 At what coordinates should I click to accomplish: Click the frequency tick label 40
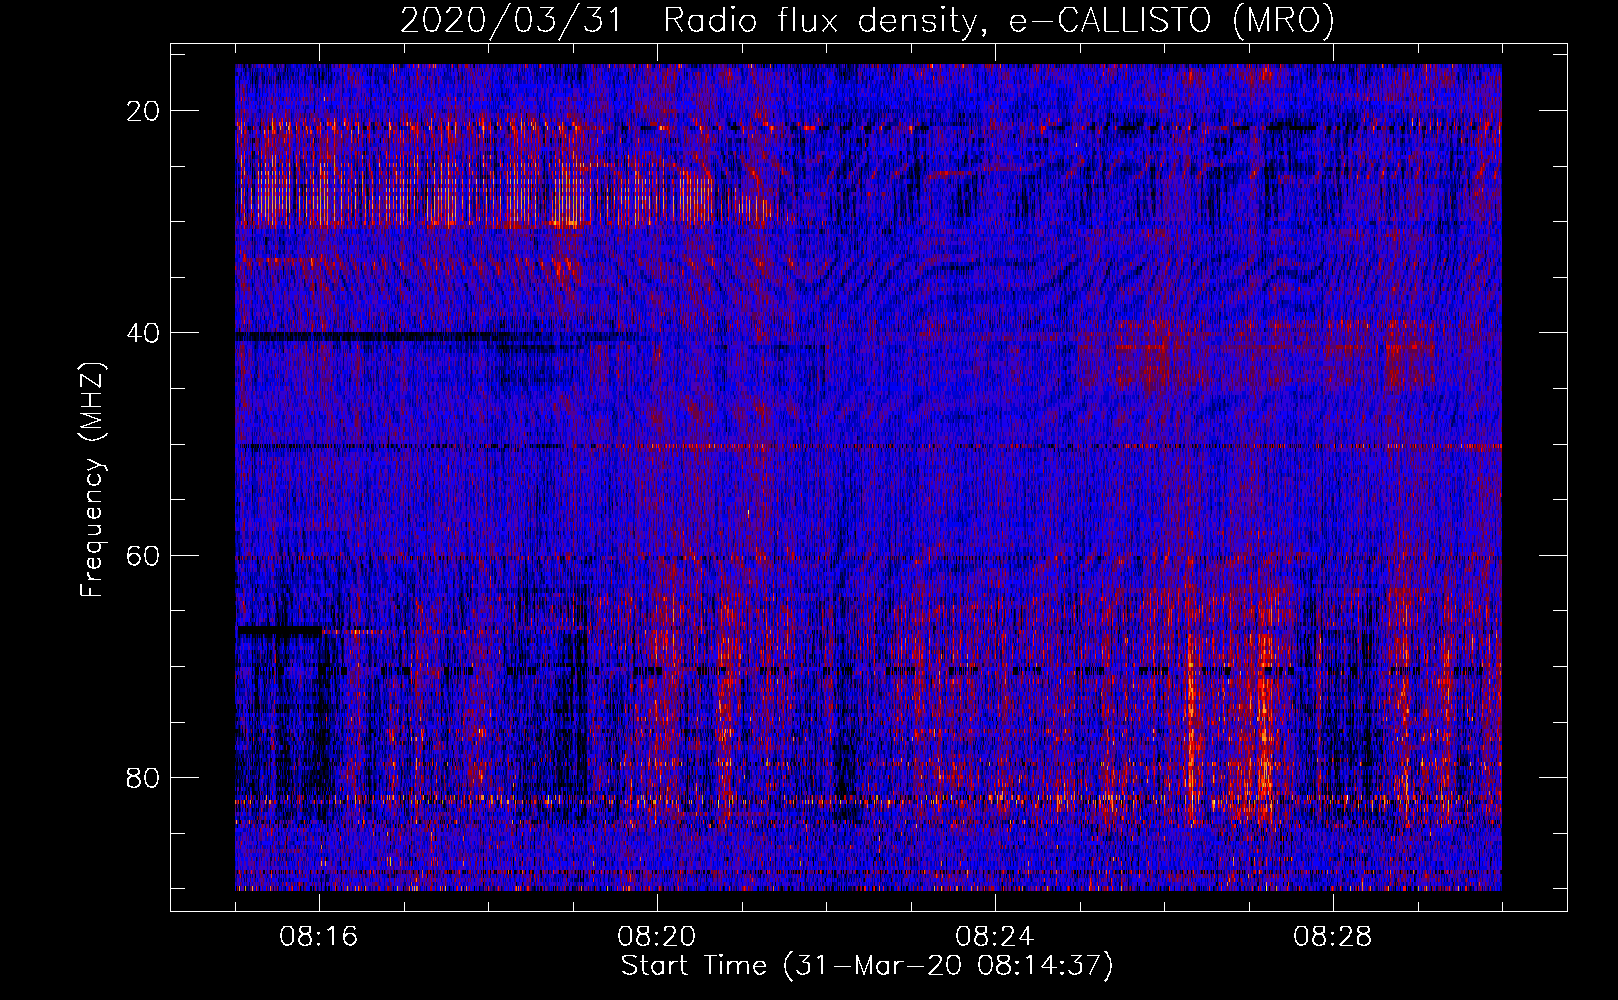tap(143, 333)
